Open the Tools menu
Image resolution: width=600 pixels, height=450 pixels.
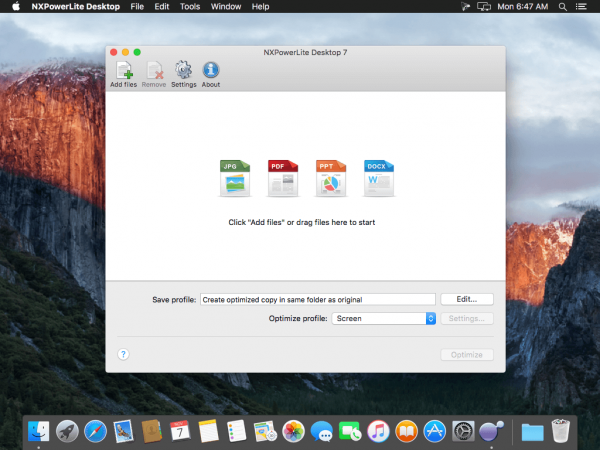(x=190, y=7)
